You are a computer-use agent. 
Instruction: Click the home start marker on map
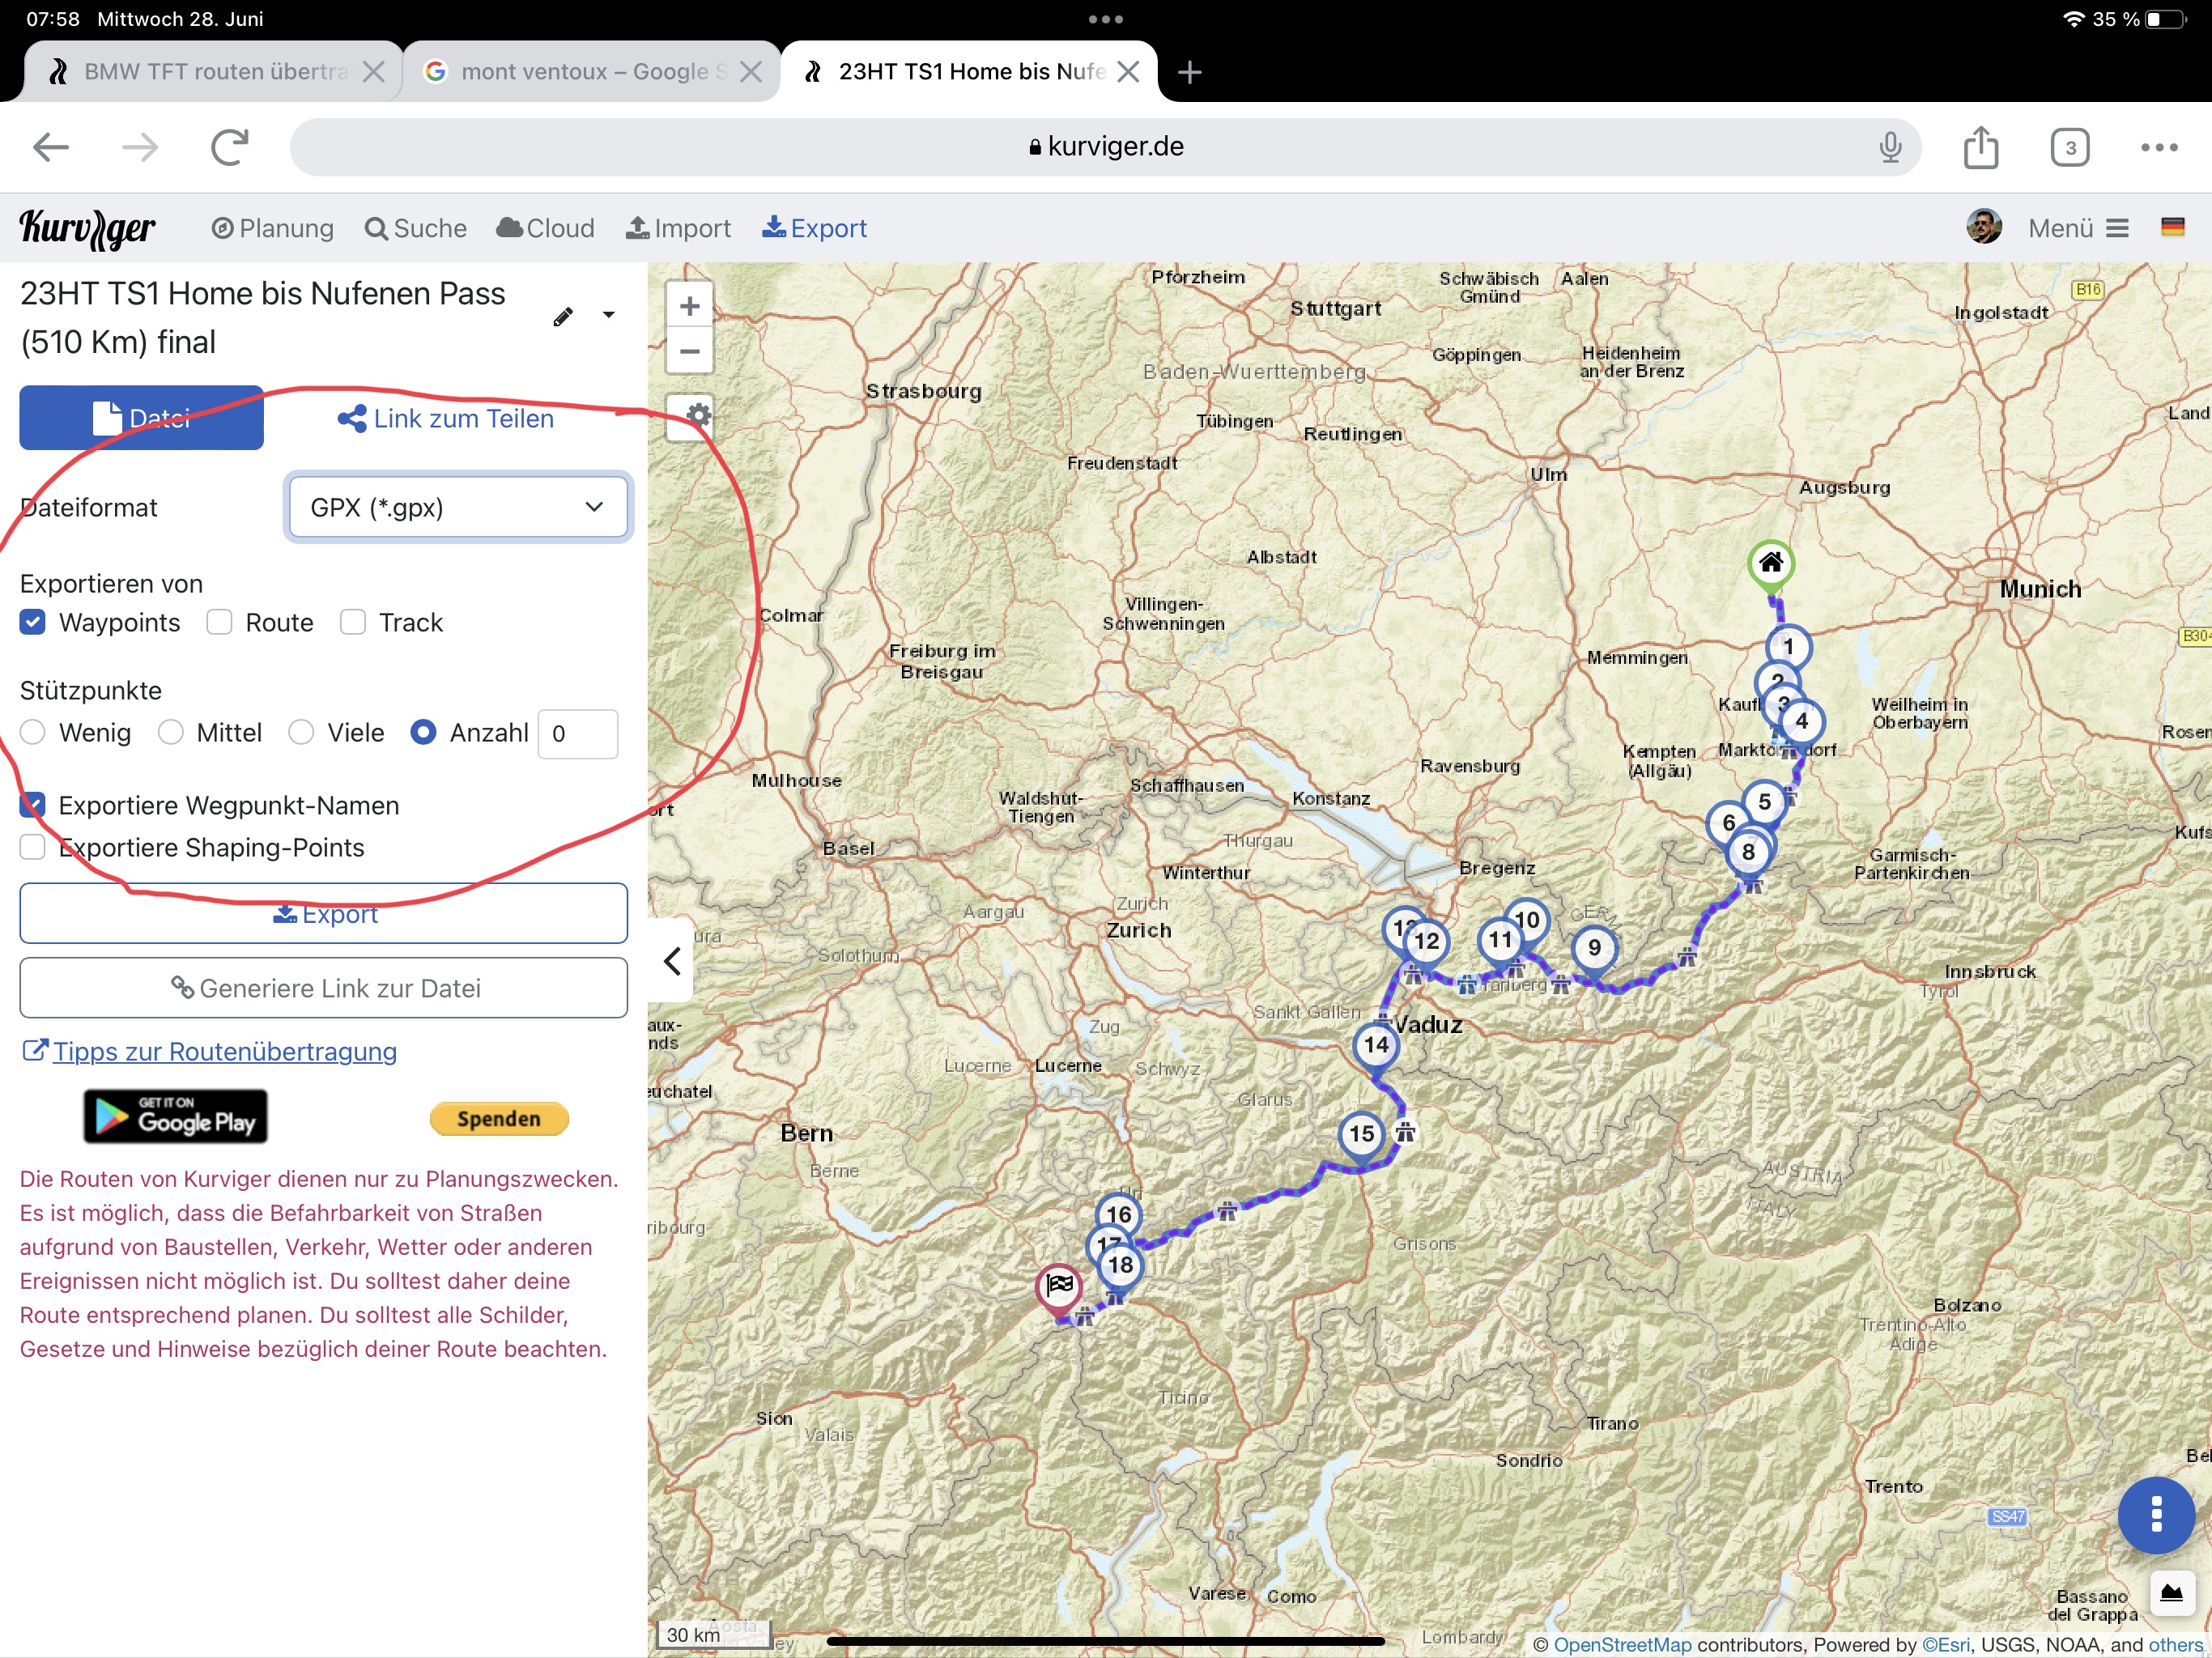(x=1771, y=563)
